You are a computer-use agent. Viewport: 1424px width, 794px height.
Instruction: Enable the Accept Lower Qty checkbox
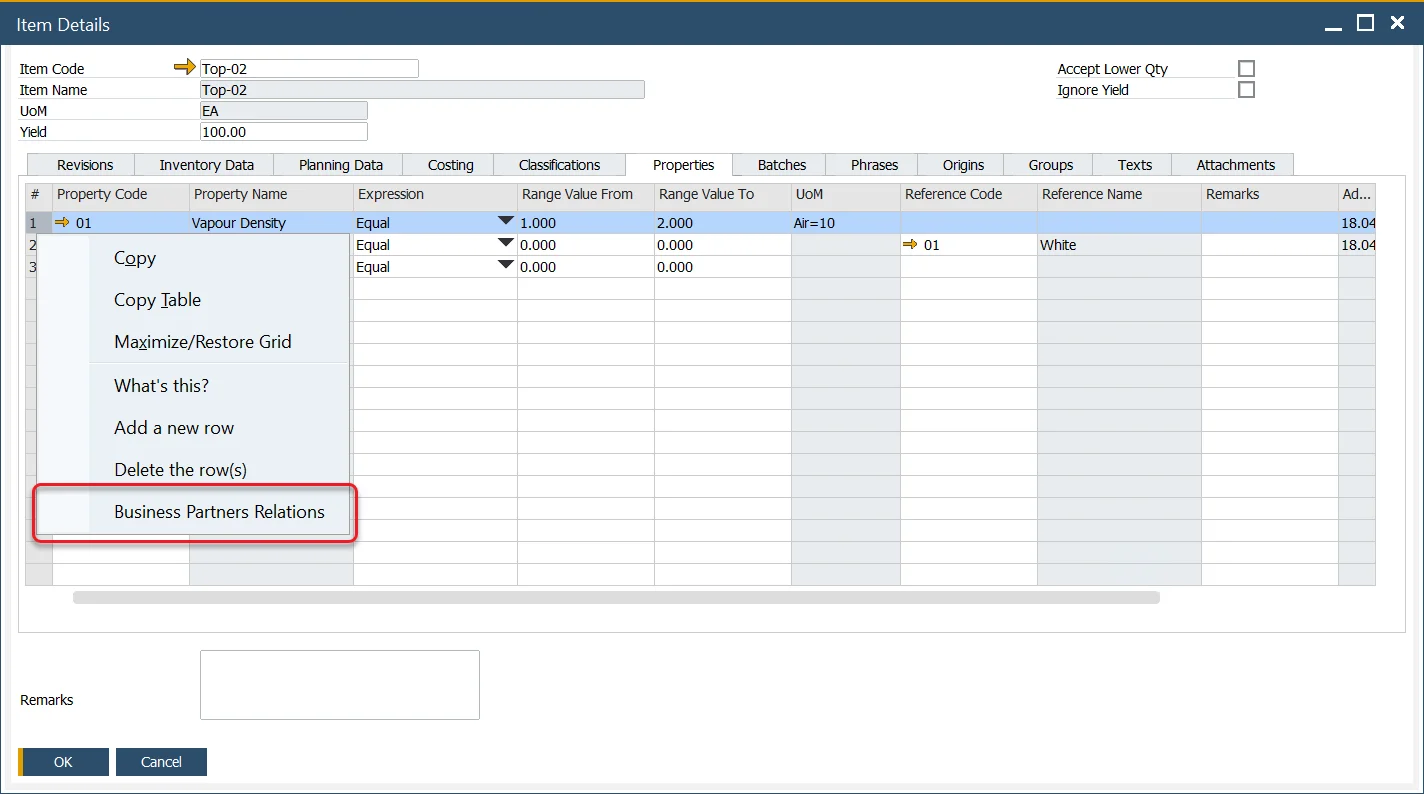pyautogui.click(x=1246, y=69)
